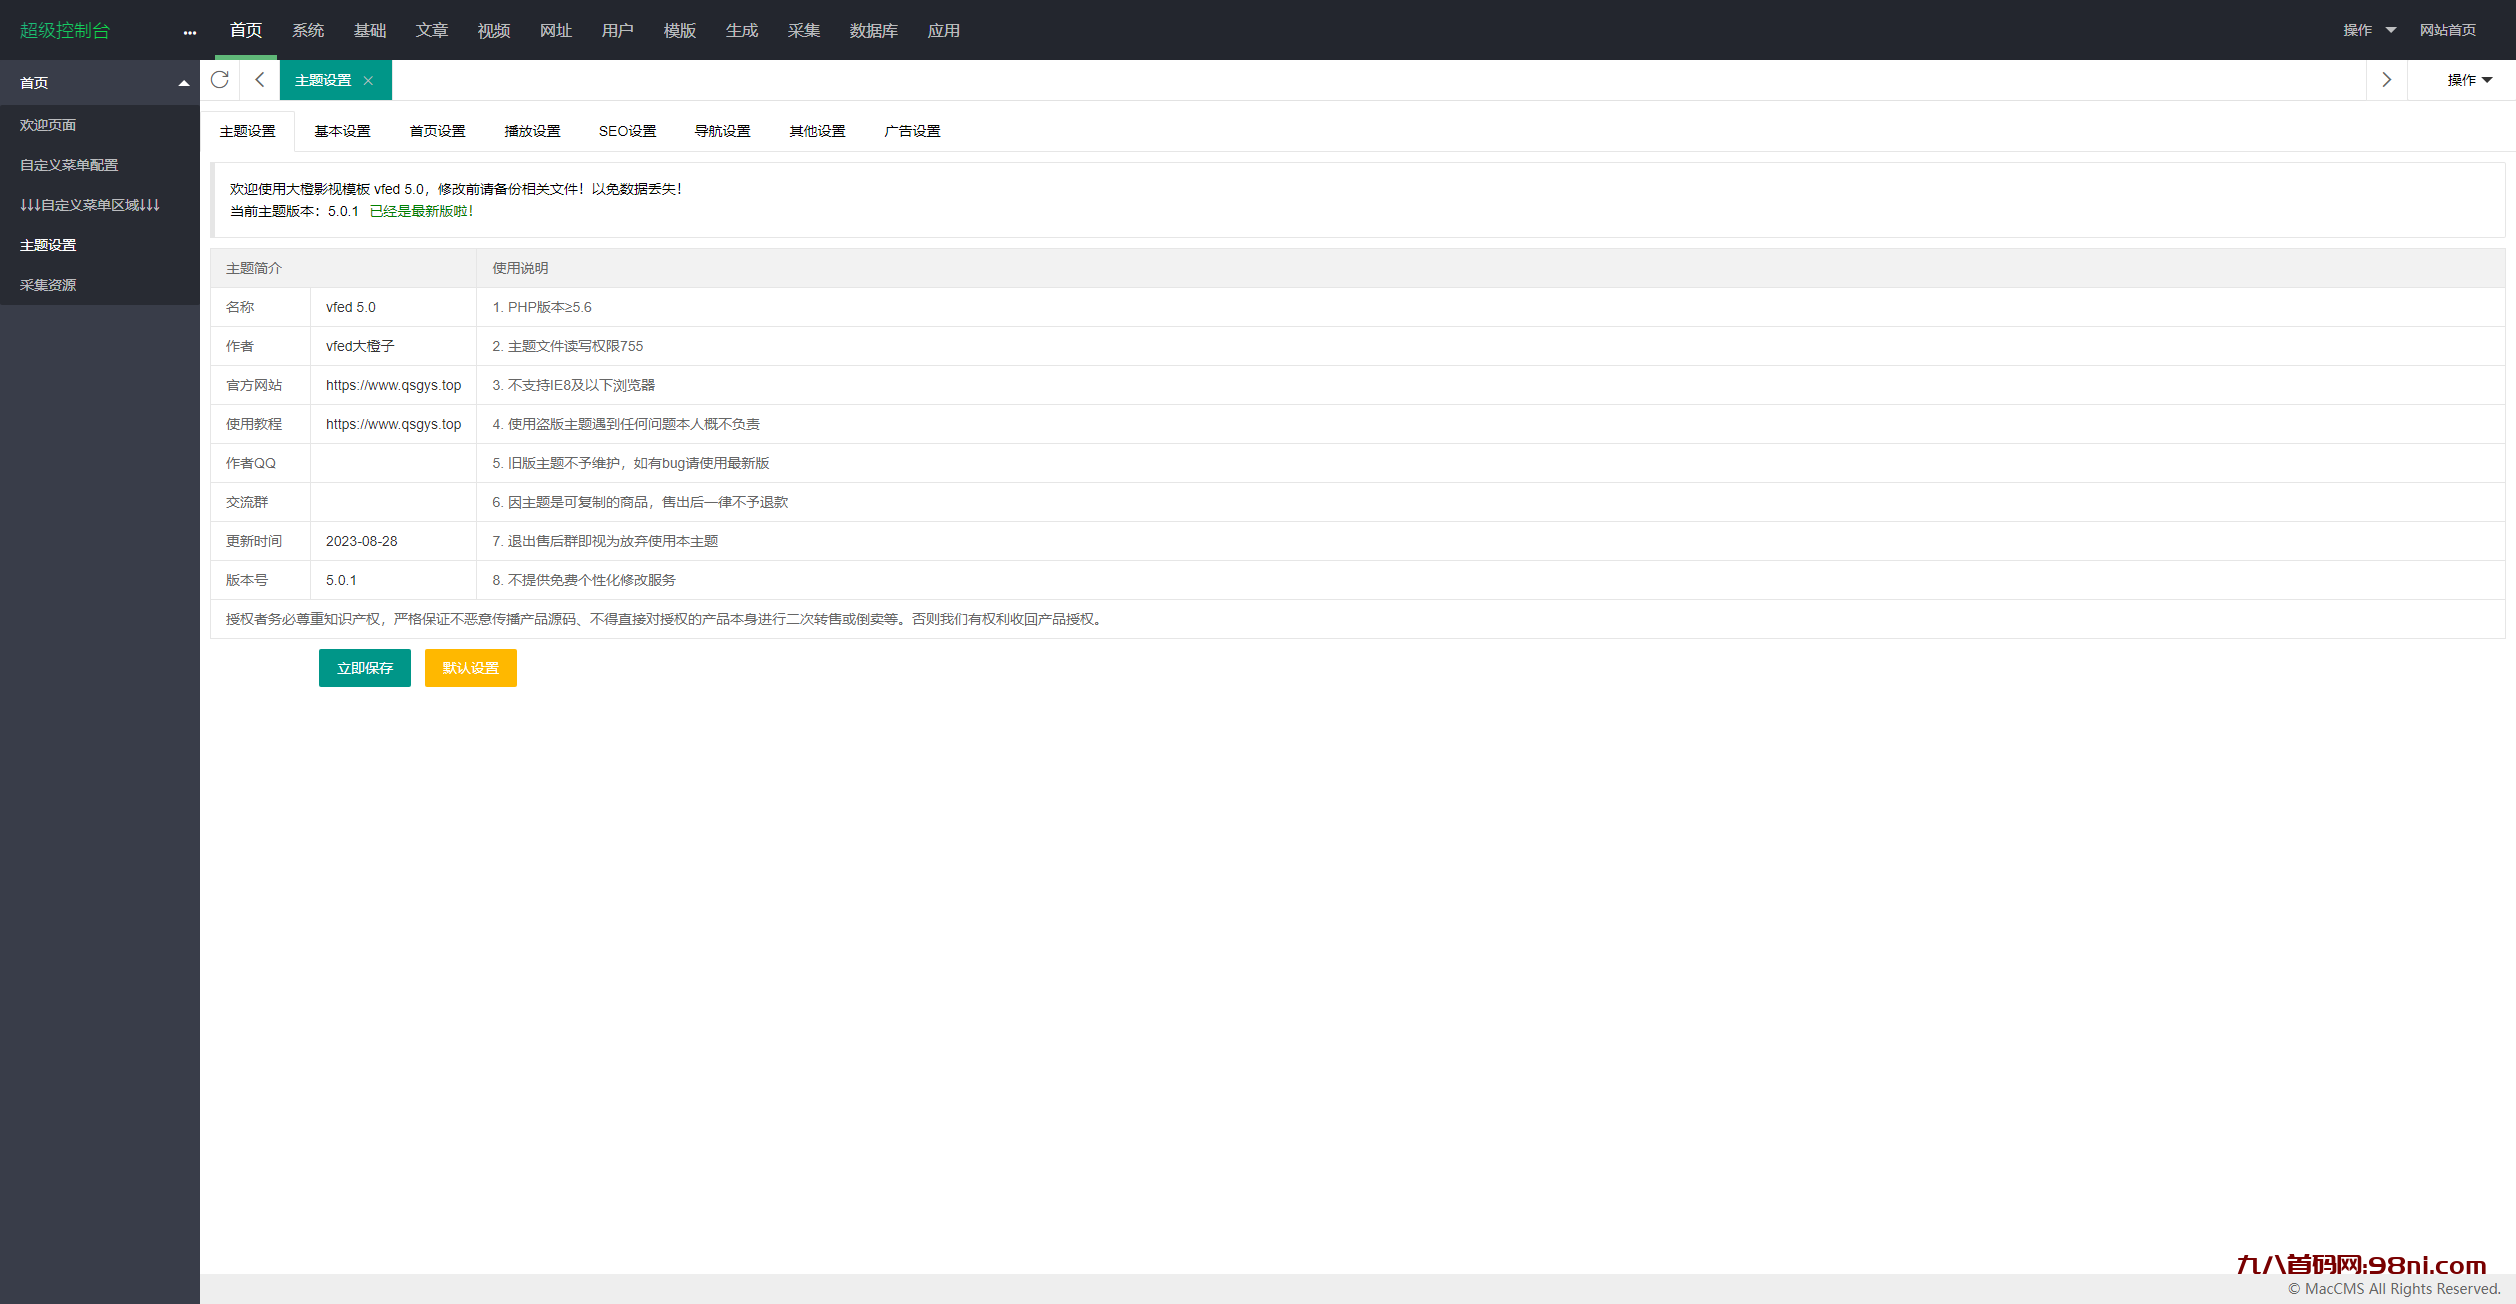
Task: Open the top-right 操作 dropdown in header
Action: 2368,30
